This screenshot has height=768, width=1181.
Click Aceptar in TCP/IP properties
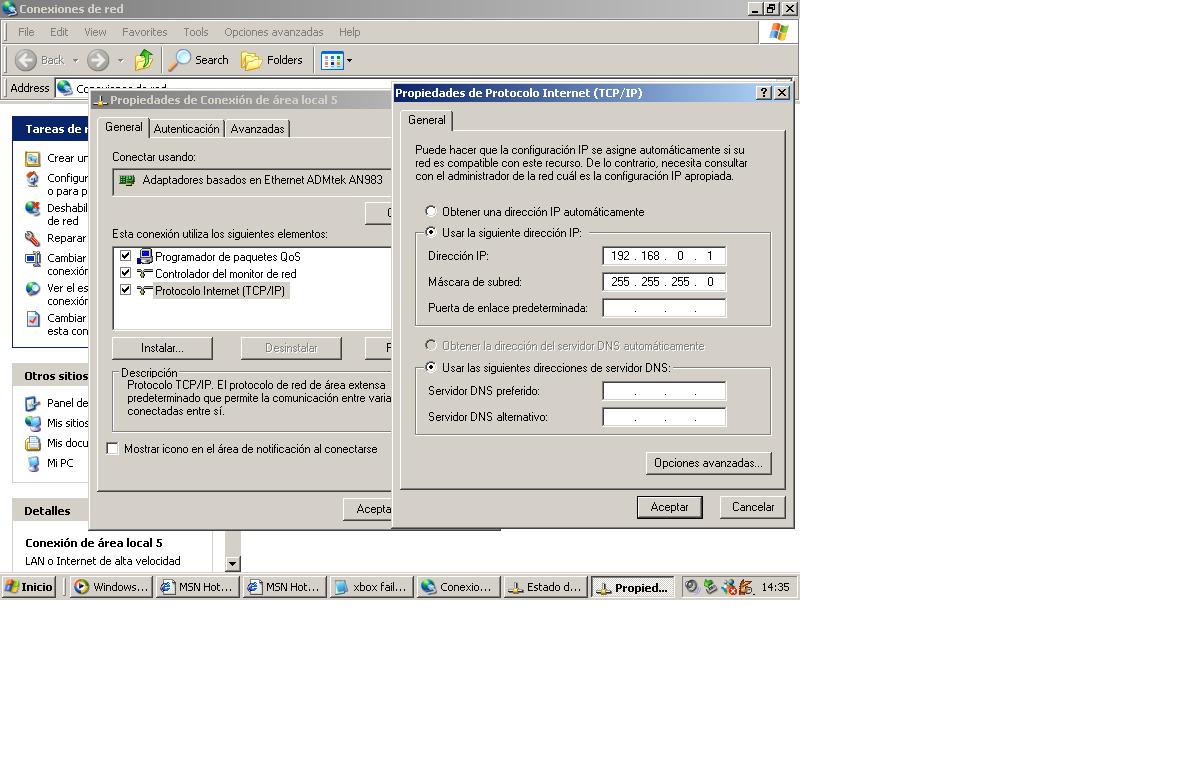[x=670, y=507]
